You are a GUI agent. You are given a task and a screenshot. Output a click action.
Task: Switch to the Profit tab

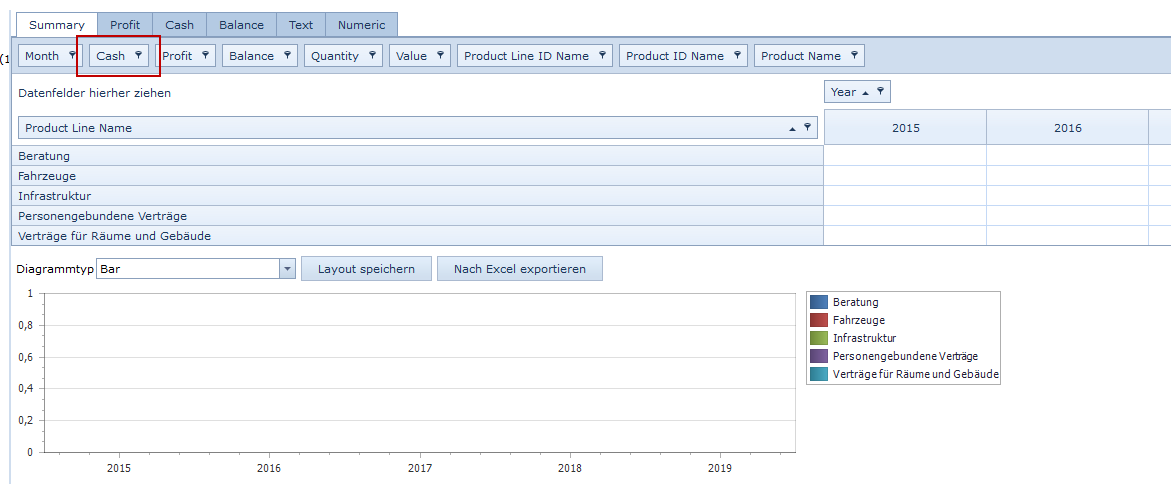(x=125, y=25)
